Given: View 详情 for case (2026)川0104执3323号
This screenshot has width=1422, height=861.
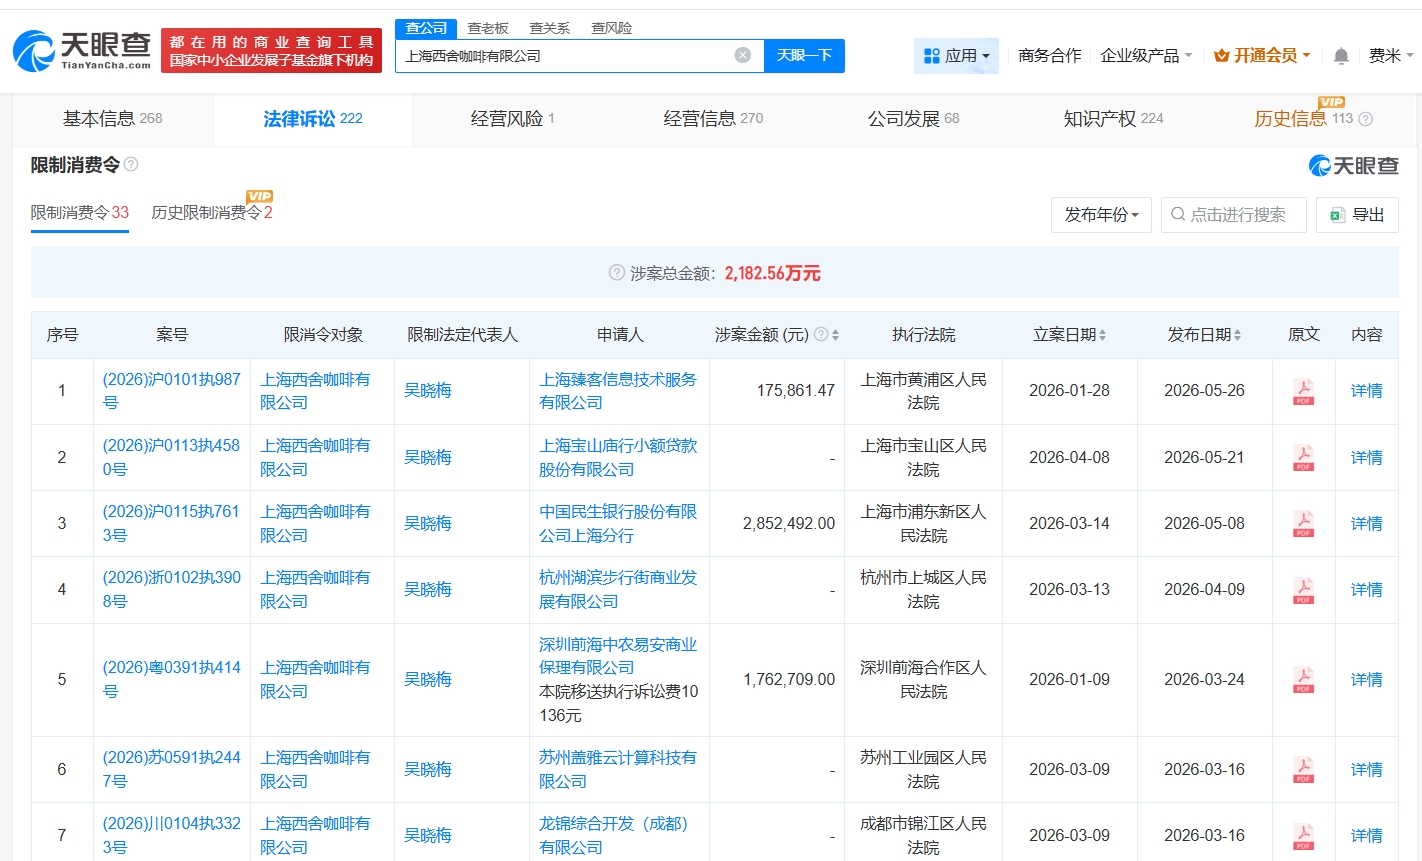Looking at the screenshot, I should [x=1367, y=835].
